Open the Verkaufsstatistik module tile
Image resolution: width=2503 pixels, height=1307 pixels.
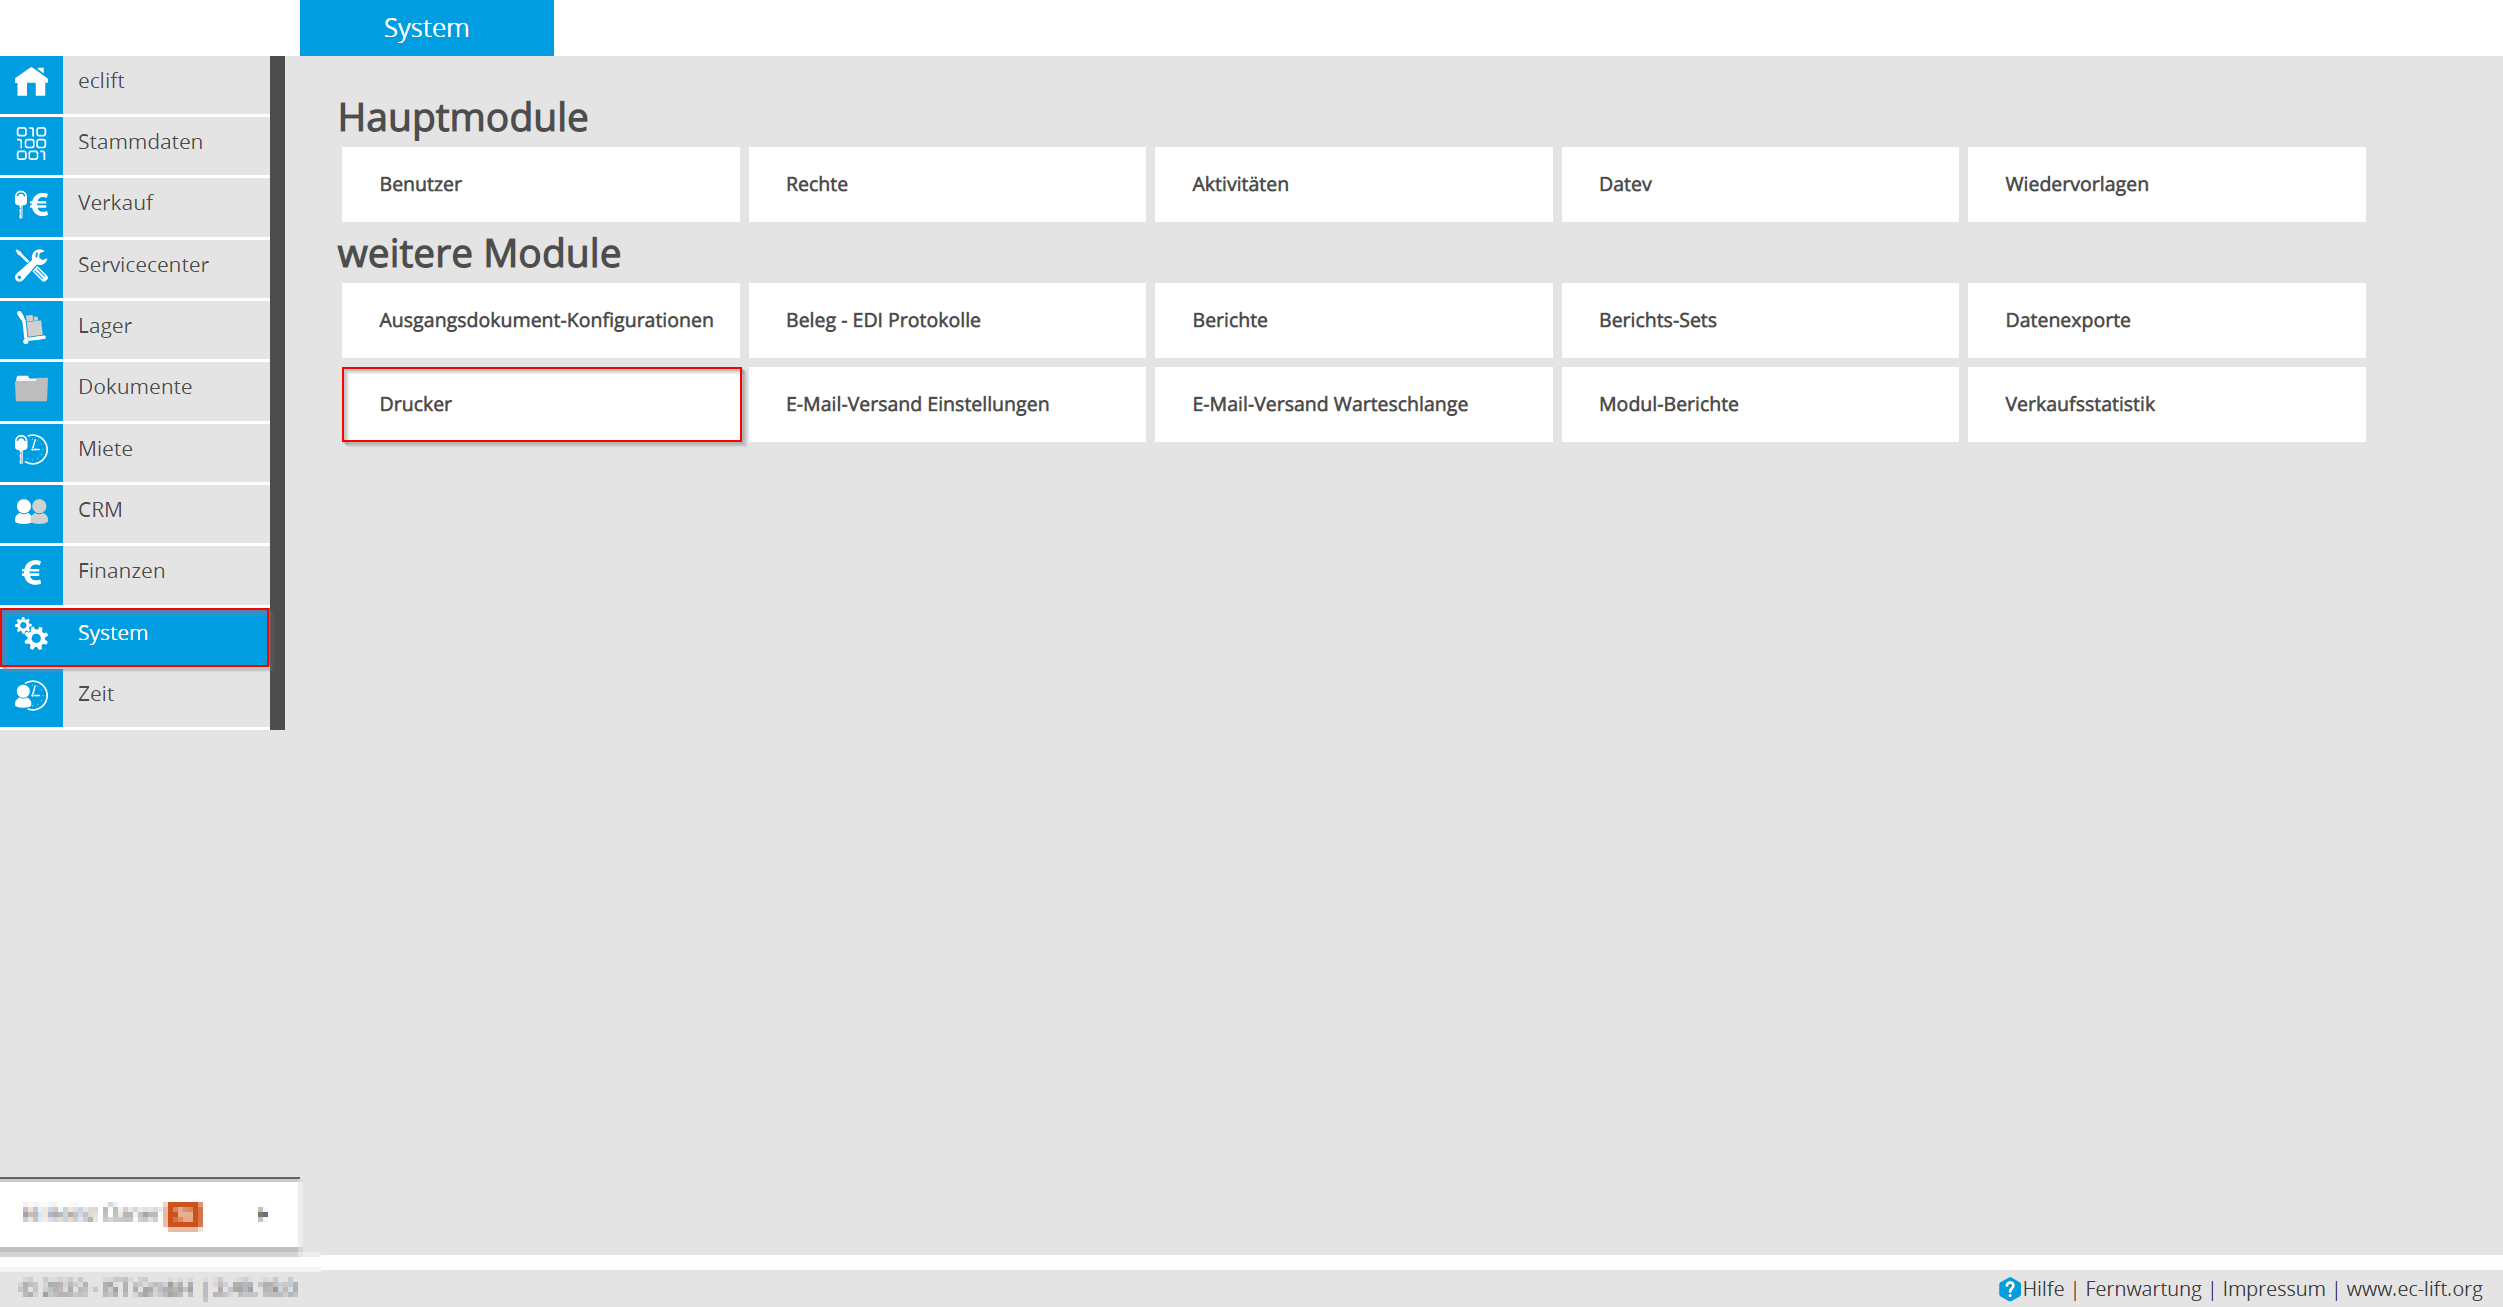2165,404
